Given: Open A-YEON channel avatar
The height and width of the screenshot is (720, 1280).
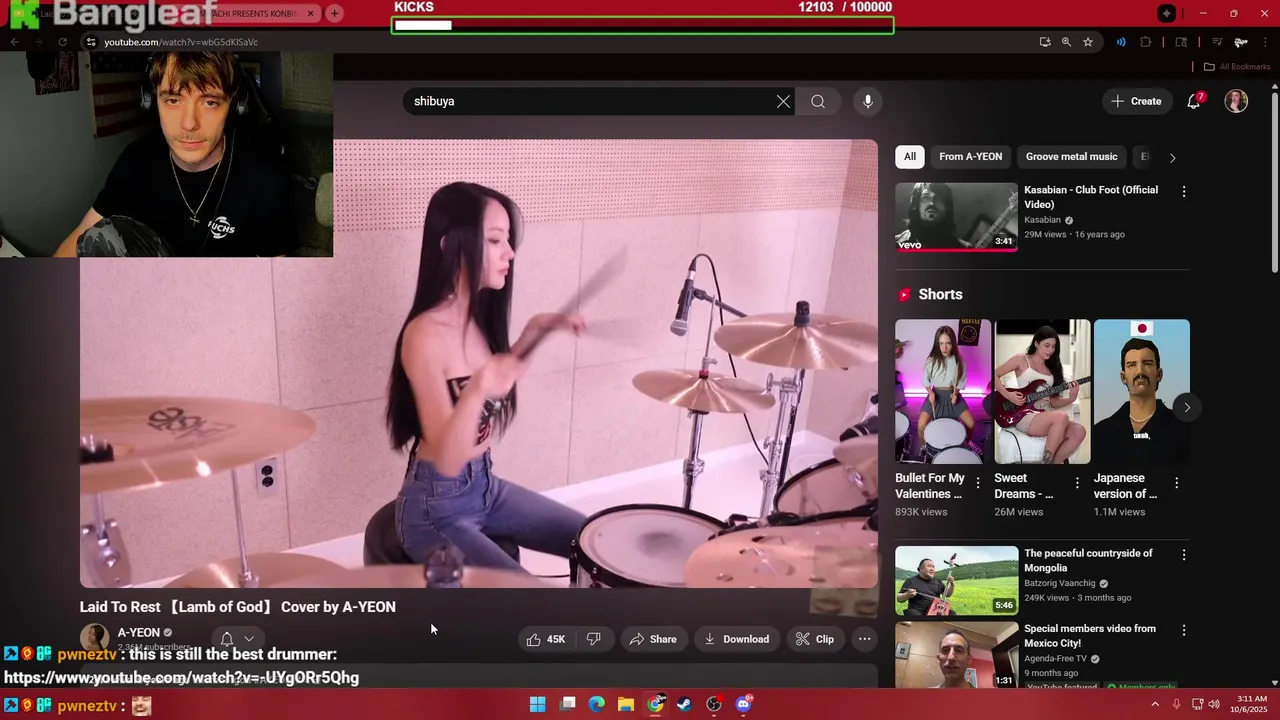Looking at the screenshot, I should click(94, 638).
